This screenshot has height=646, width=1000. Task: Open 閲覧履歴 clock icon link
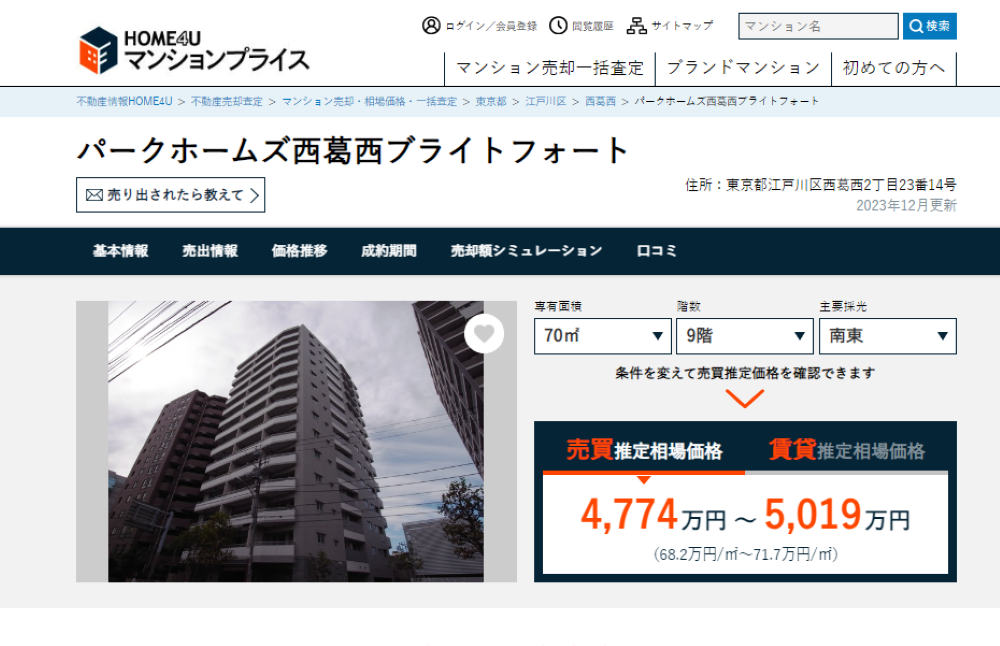tap(581, 26)
